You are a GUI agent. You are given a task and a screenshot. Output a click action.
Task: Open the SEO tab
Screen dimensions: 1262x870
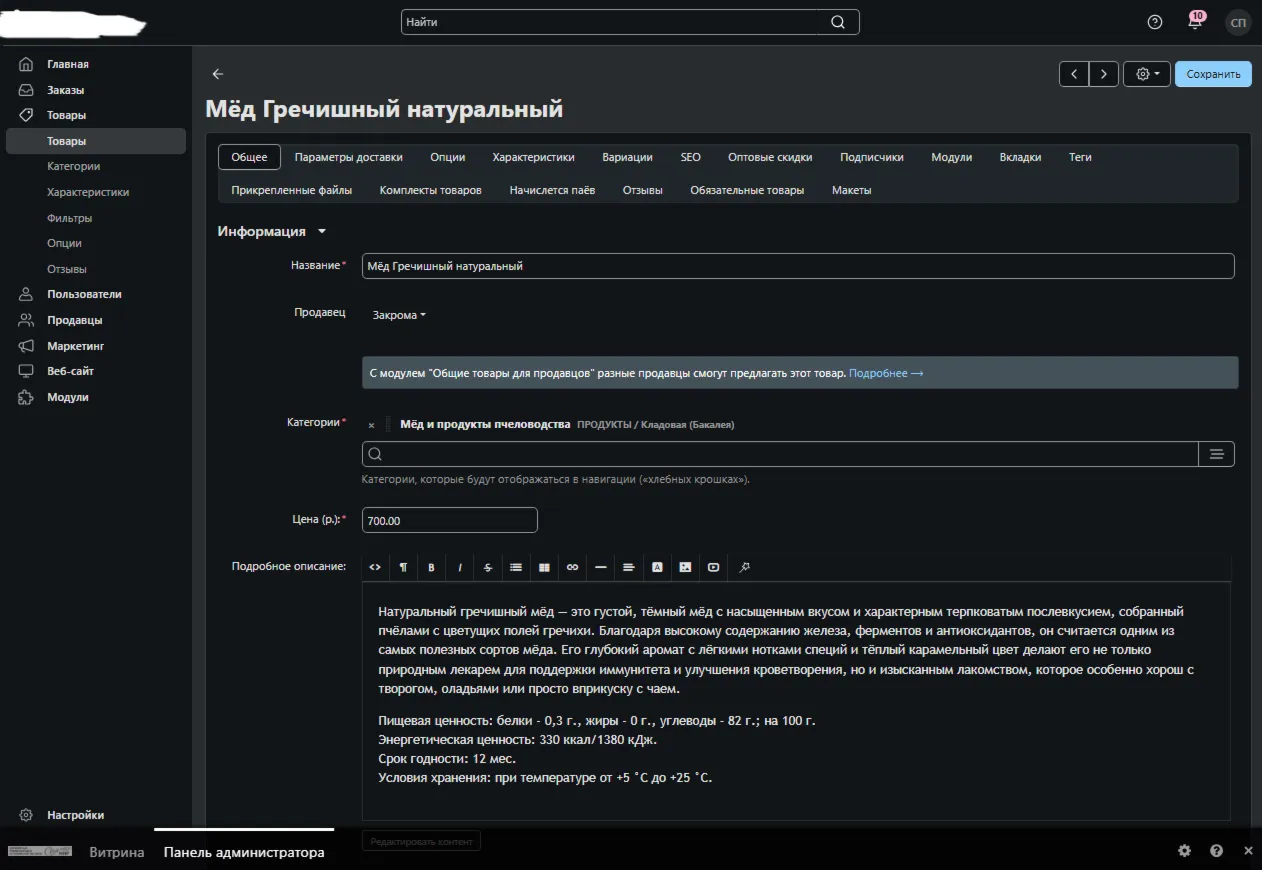click(691, 157)
